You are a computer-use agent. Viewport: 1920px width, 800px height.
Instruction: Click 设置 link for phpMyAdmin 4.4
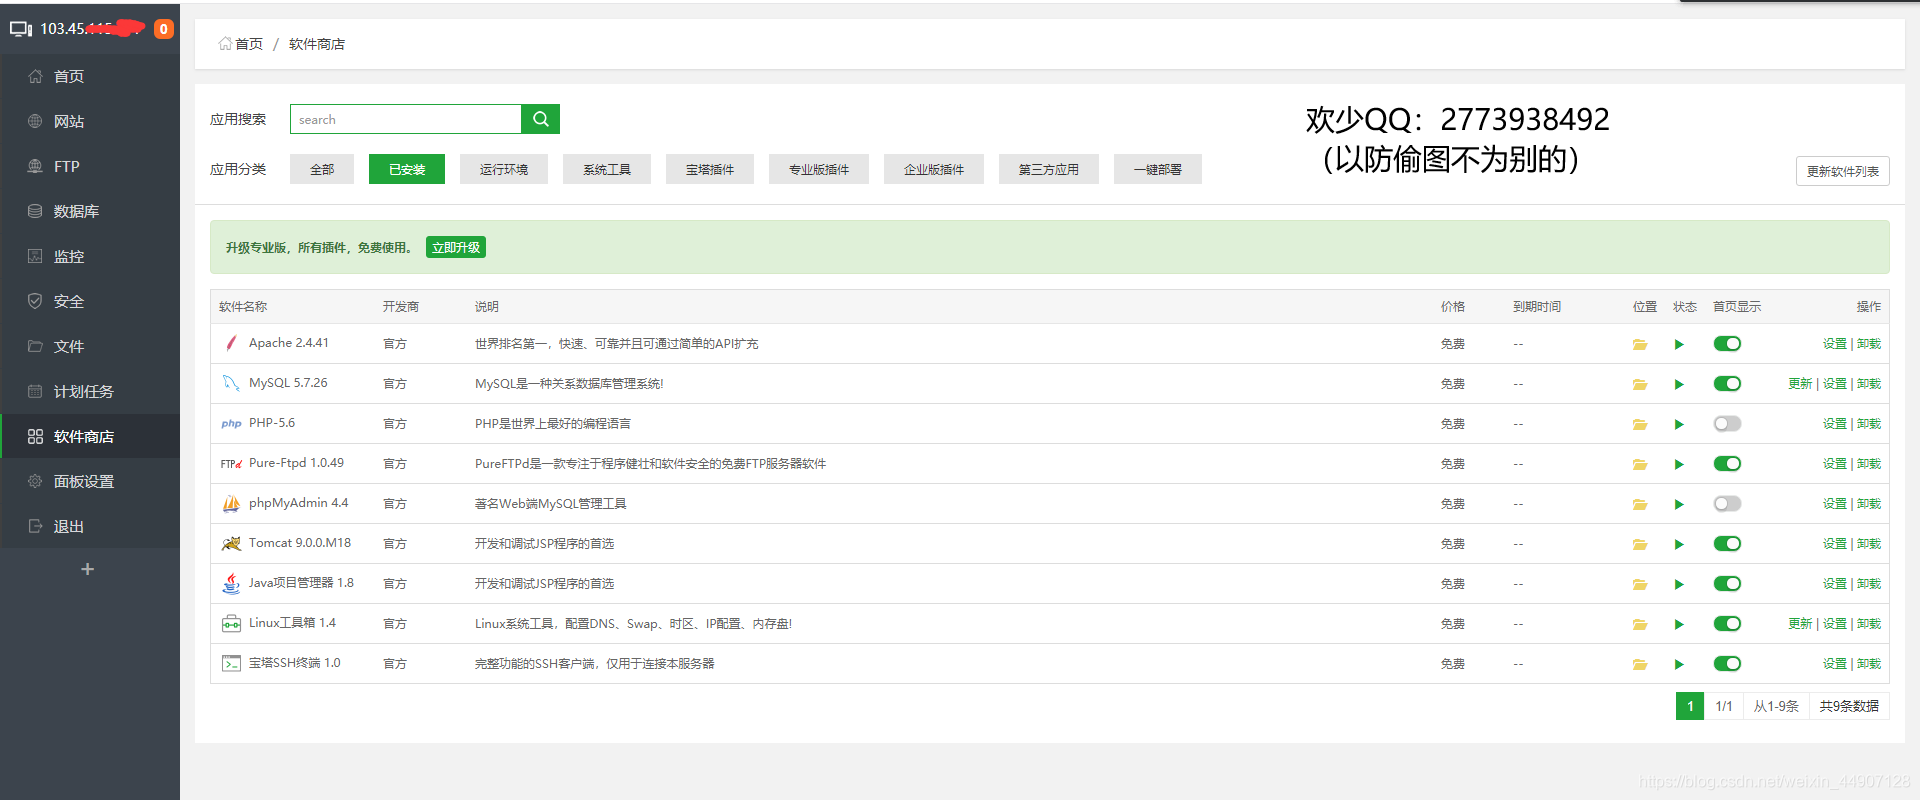1834,504
